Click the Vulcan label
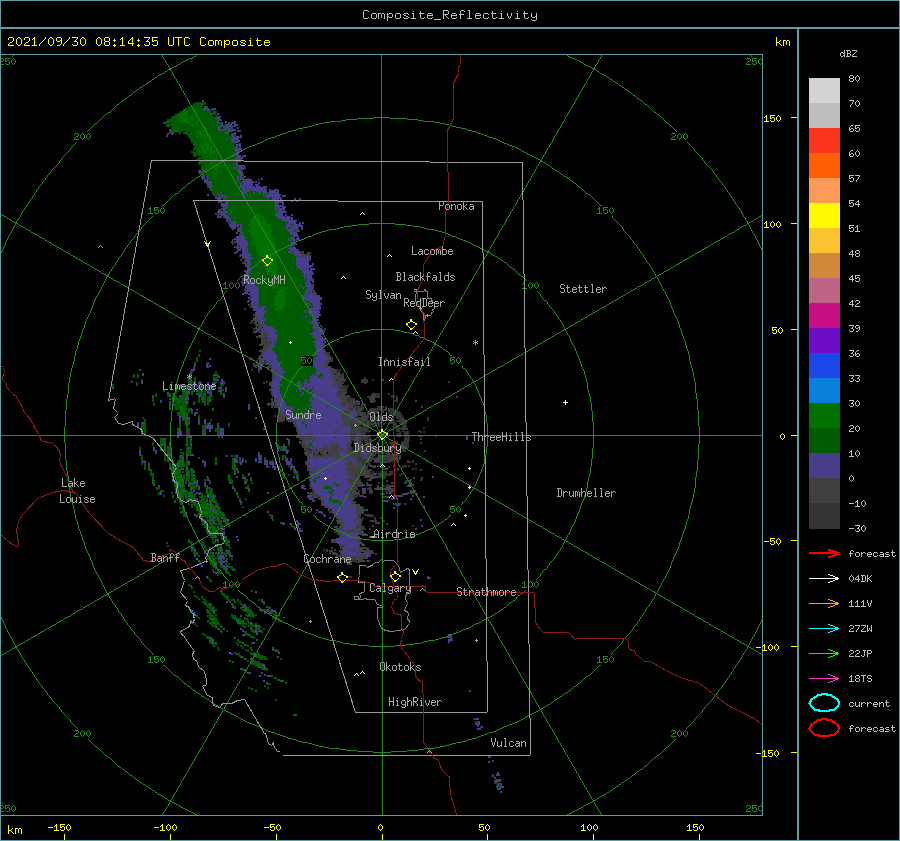 (508, 743)
